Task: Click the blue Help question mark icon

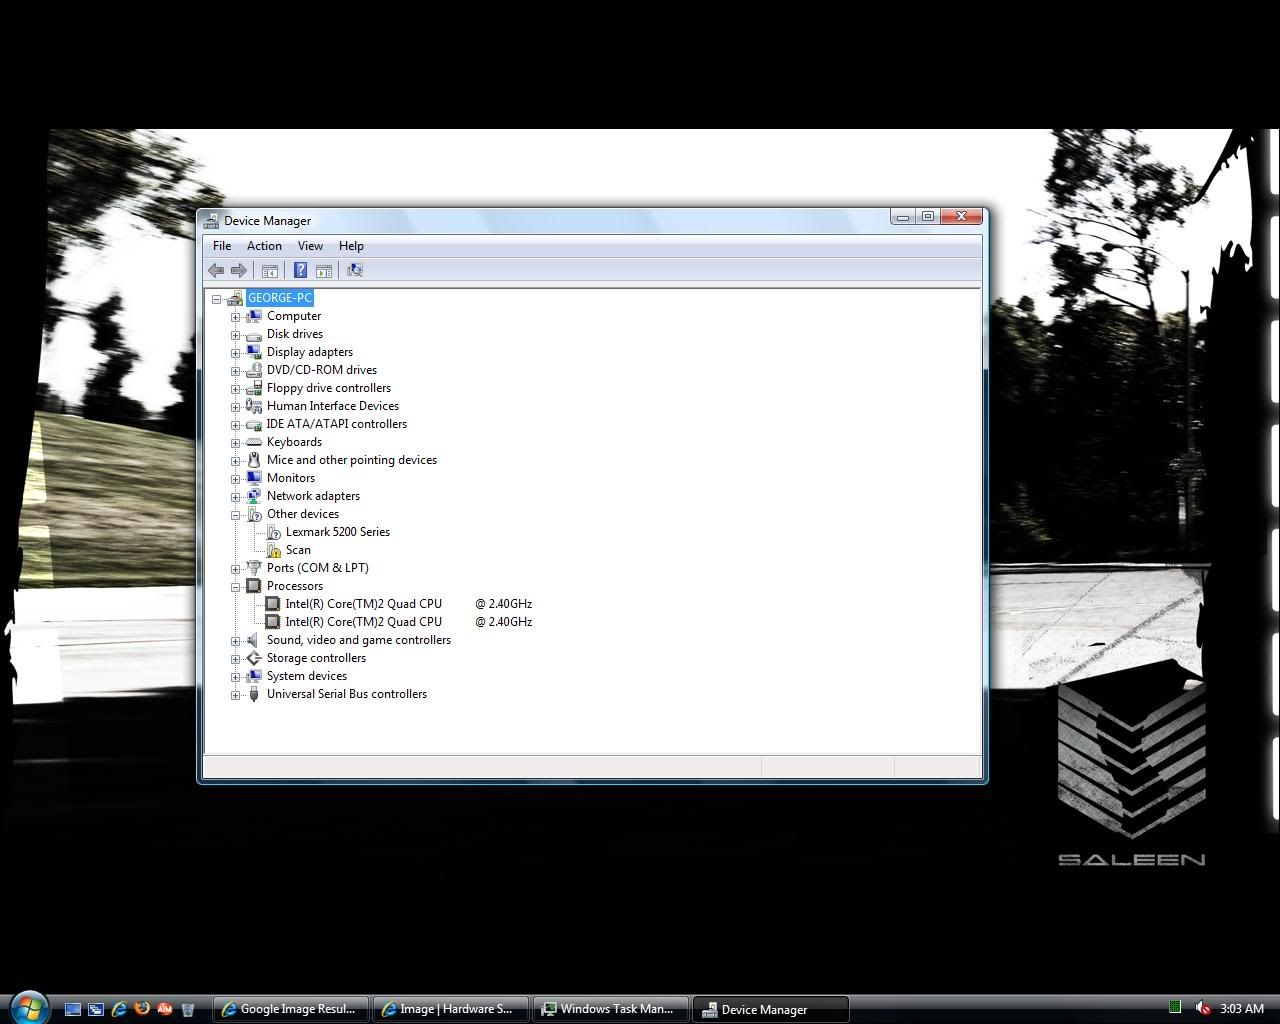Action: click(300, 270)
